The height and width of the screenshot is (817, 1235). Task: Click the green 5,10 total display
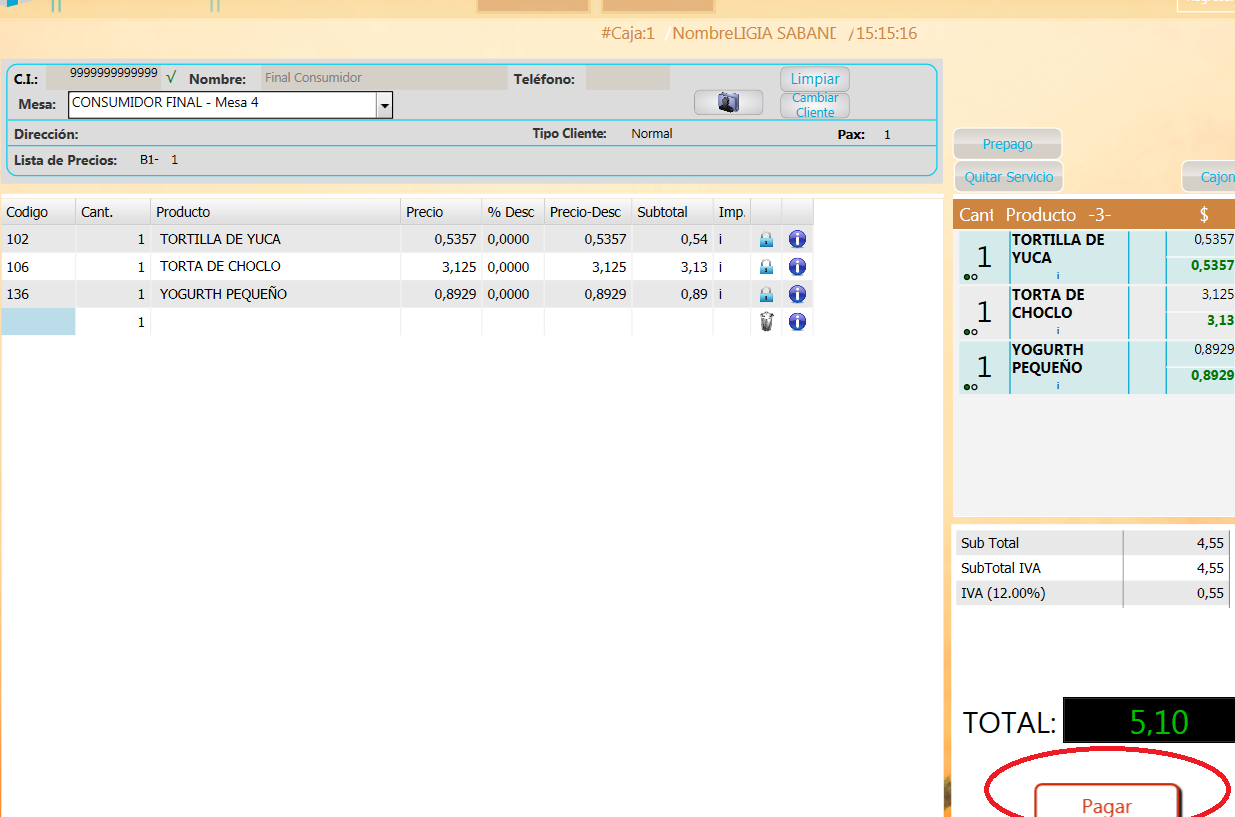[1149, 721]
